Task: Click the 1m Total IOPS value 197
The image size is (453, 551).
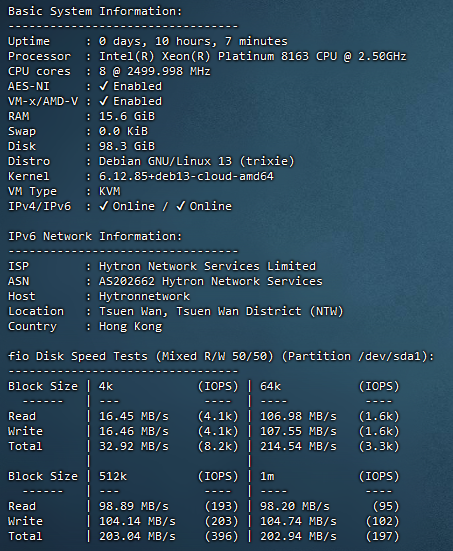Action: click(382, 536)
